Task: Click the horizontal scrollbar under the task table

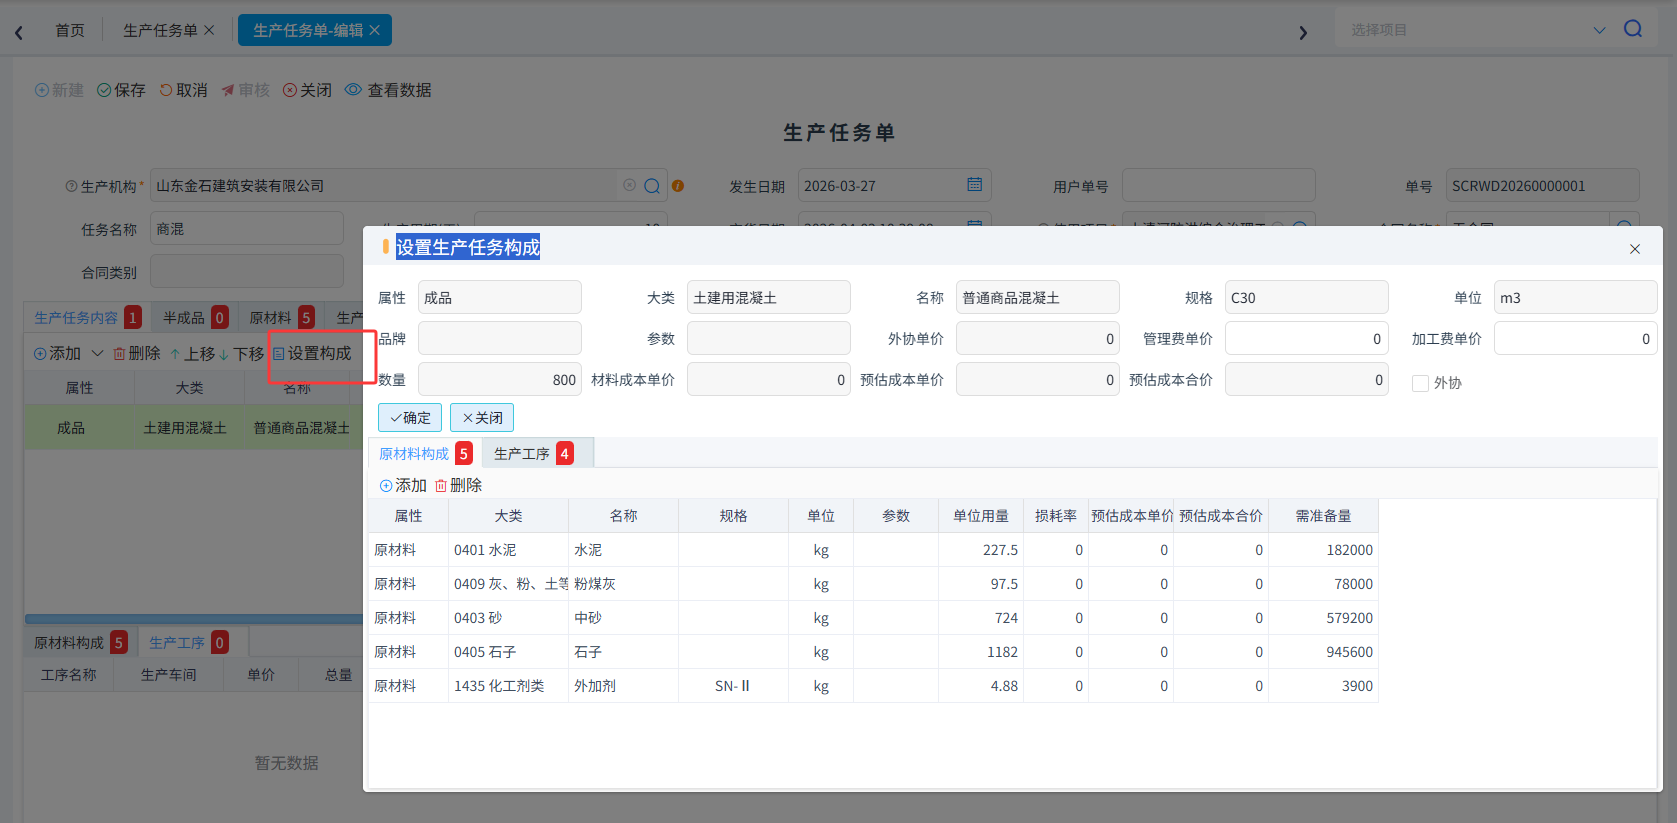Action: [x=194, y=619]
